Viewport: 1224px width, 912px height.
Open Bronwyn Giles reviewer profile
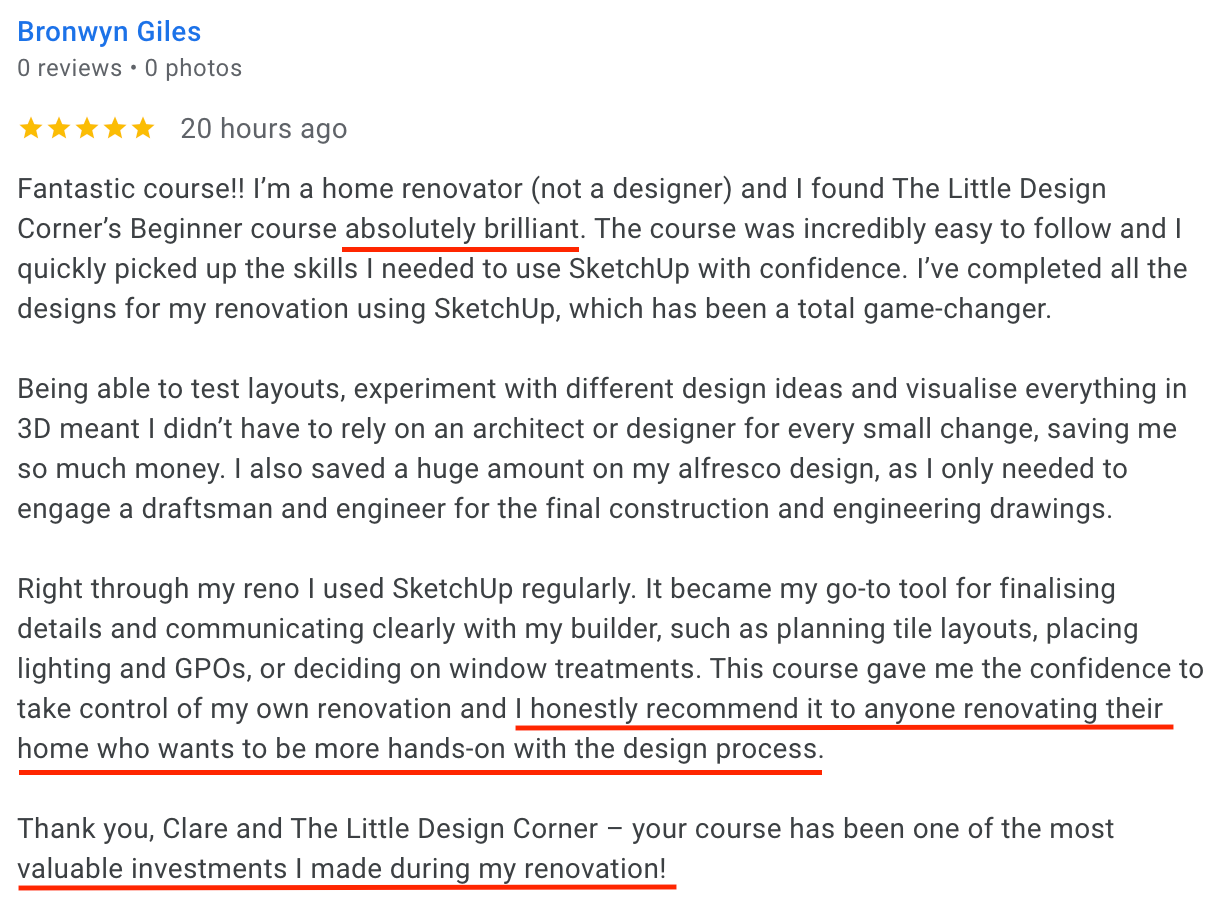[x=109, y=32]
